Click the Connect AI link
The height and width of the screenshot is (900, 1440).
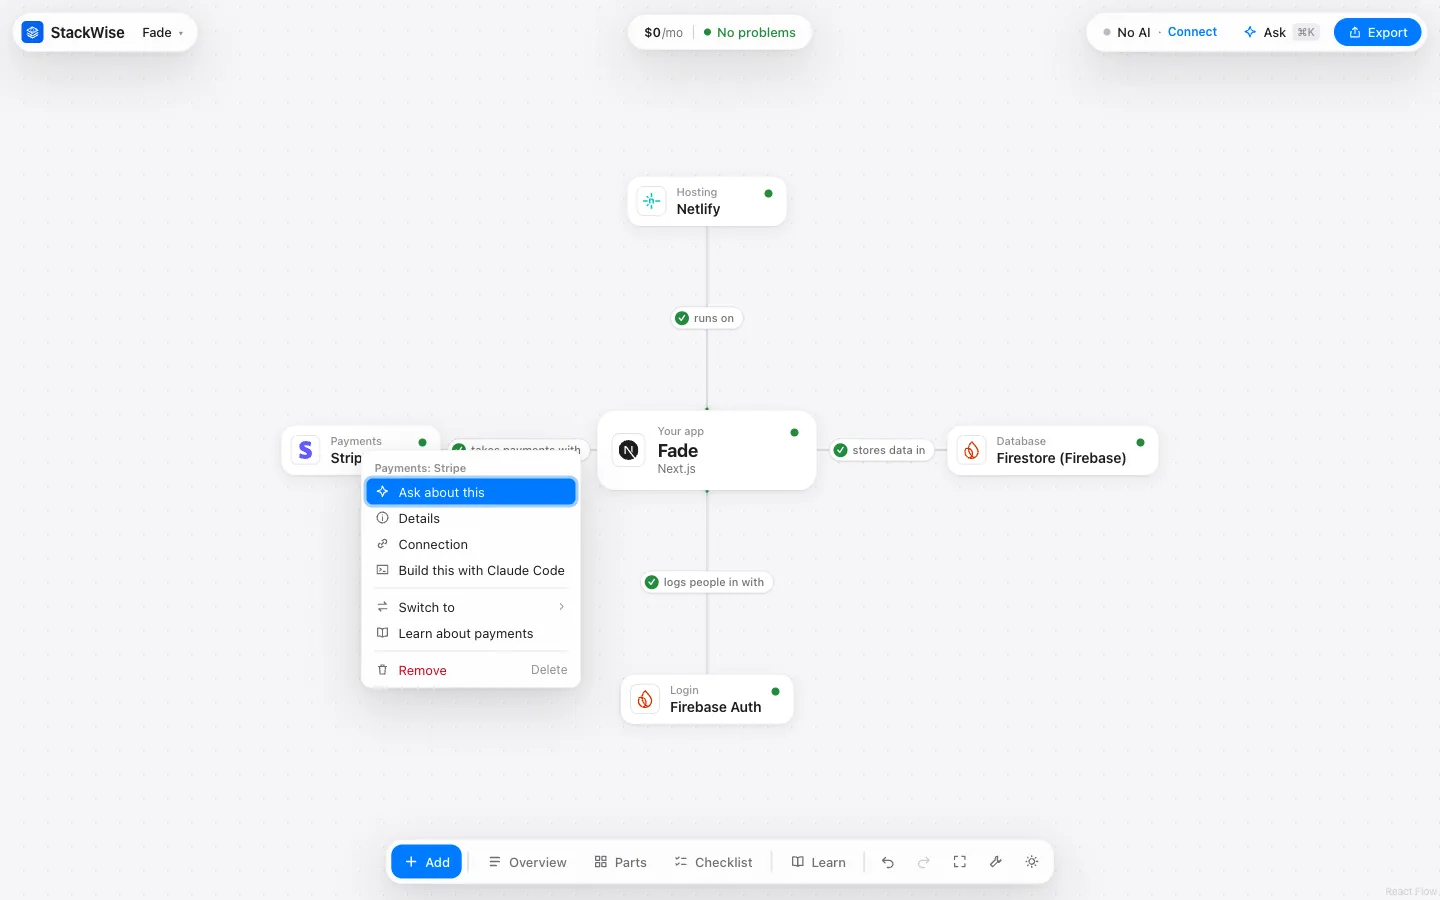pos(1192,32)
